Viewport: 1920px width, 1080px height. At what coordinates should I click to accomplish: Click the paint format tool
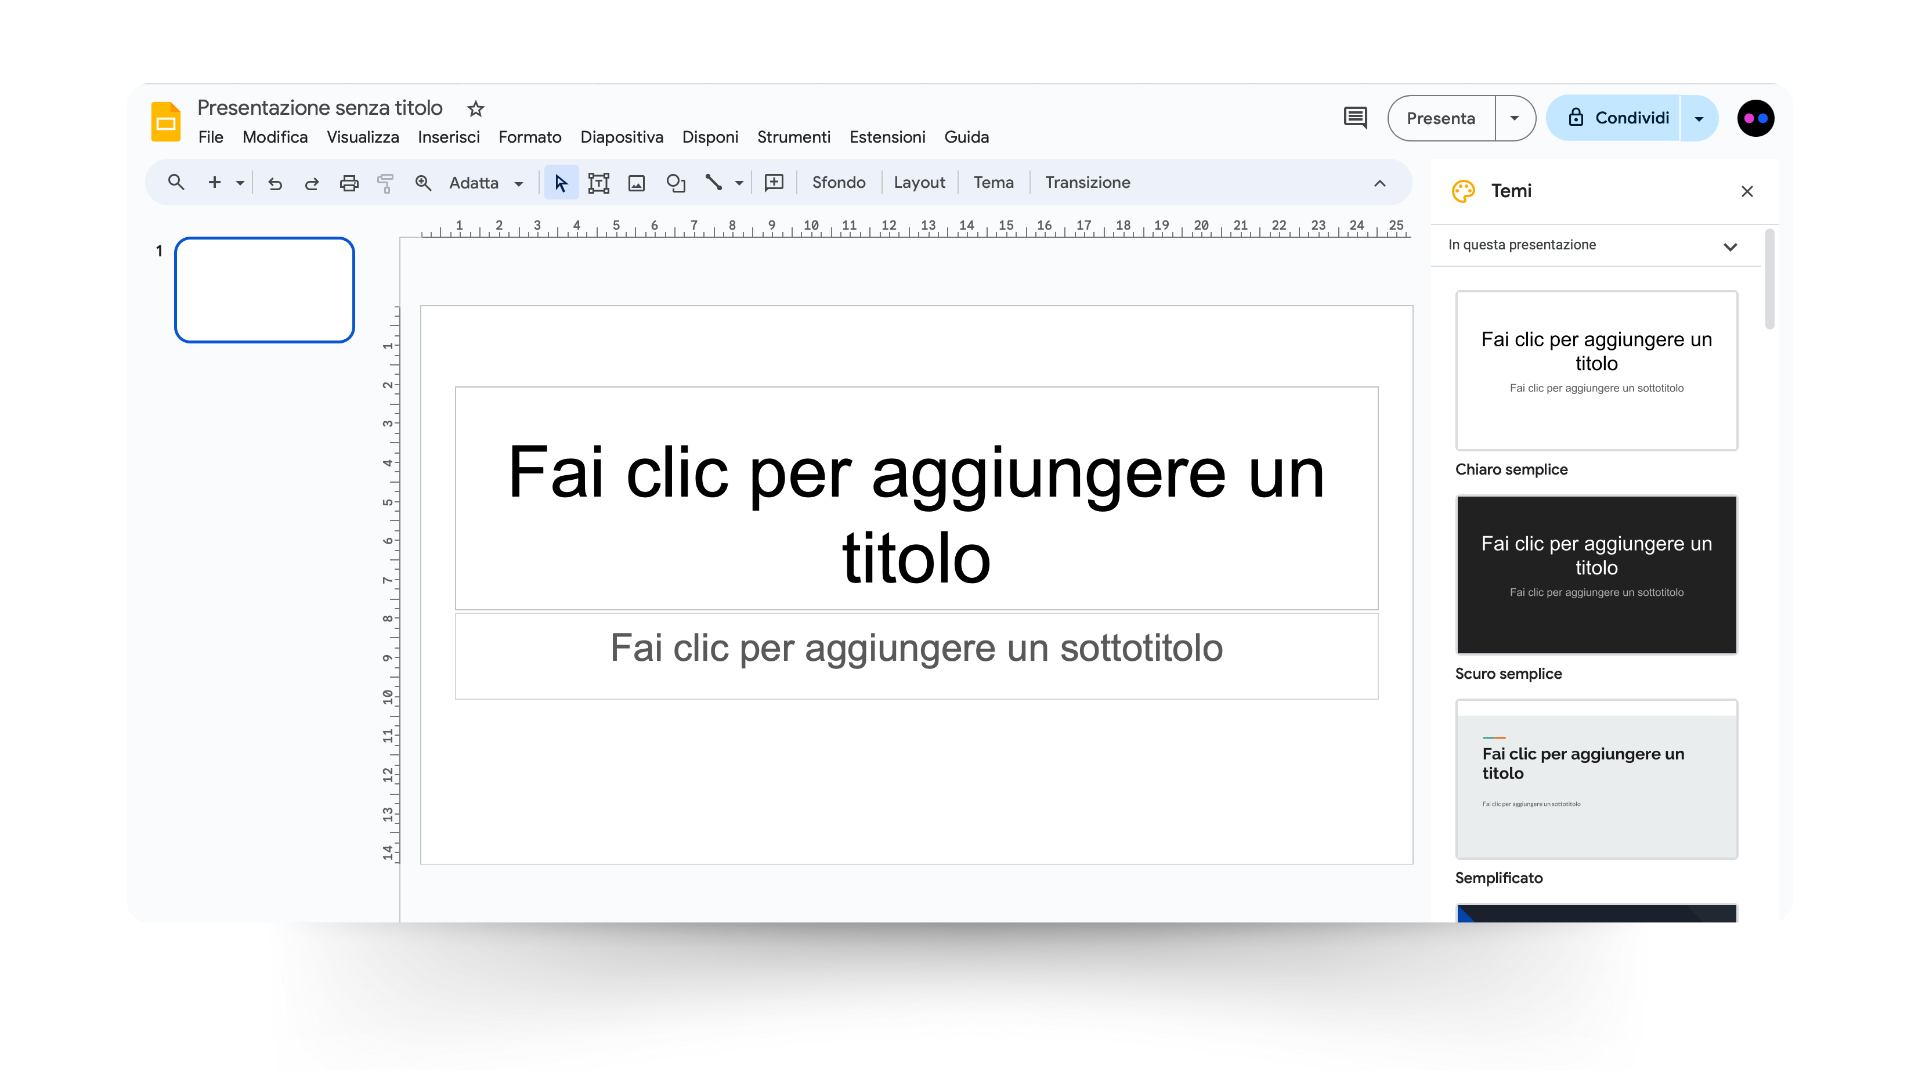[x=386, y=183]
